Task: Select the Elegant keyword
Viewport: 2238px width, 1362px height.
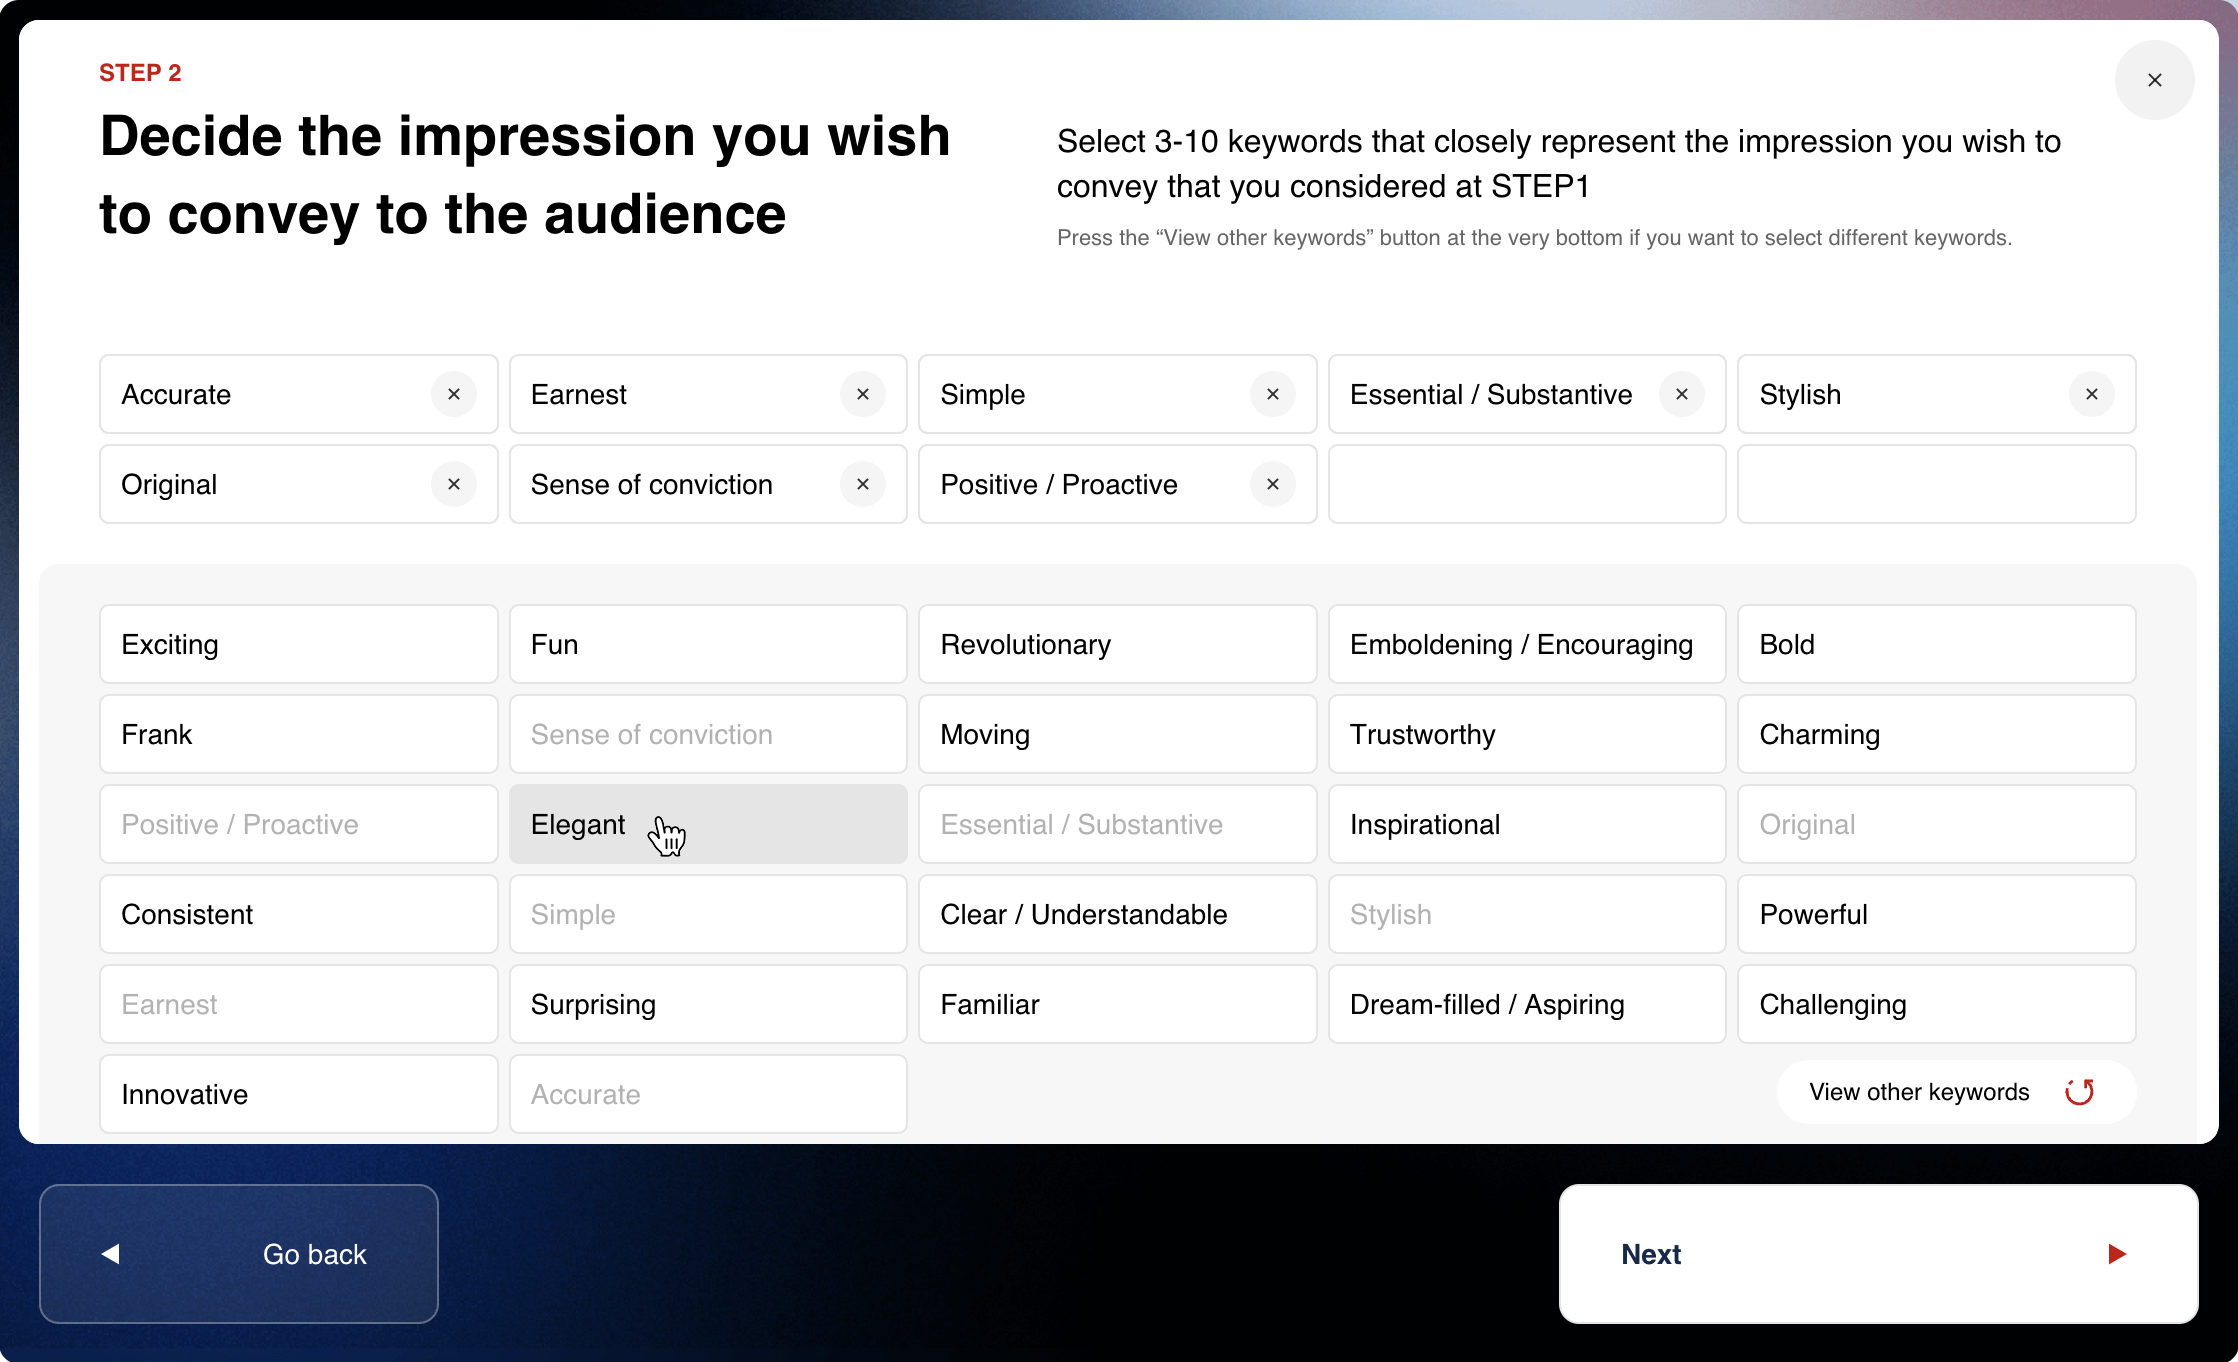Action: pos(708,824)
